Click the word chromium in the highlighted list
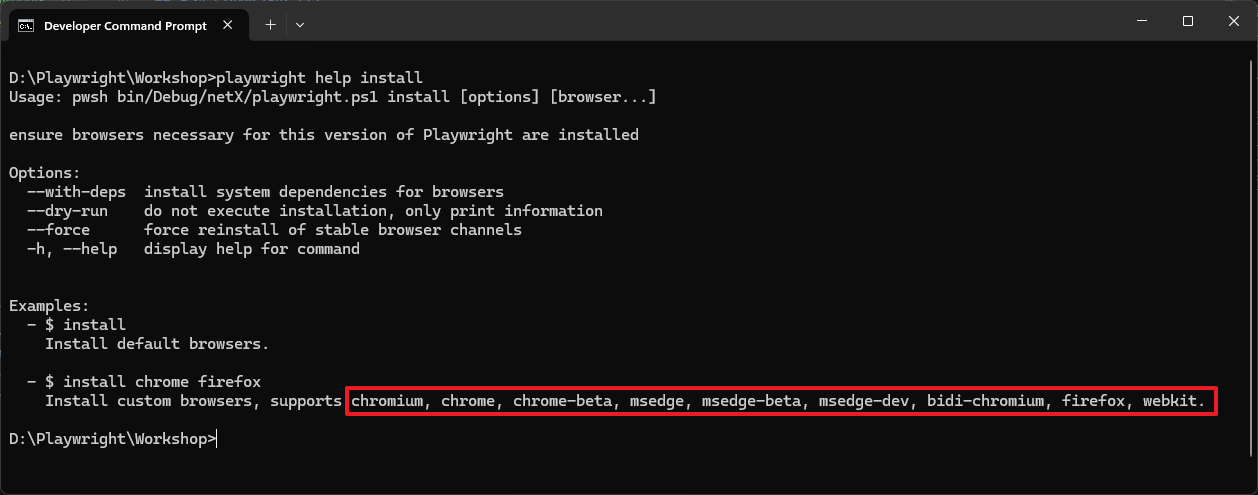Viewport: 1258px width, 495px height. pyautogui.click(x=387, y=401)
